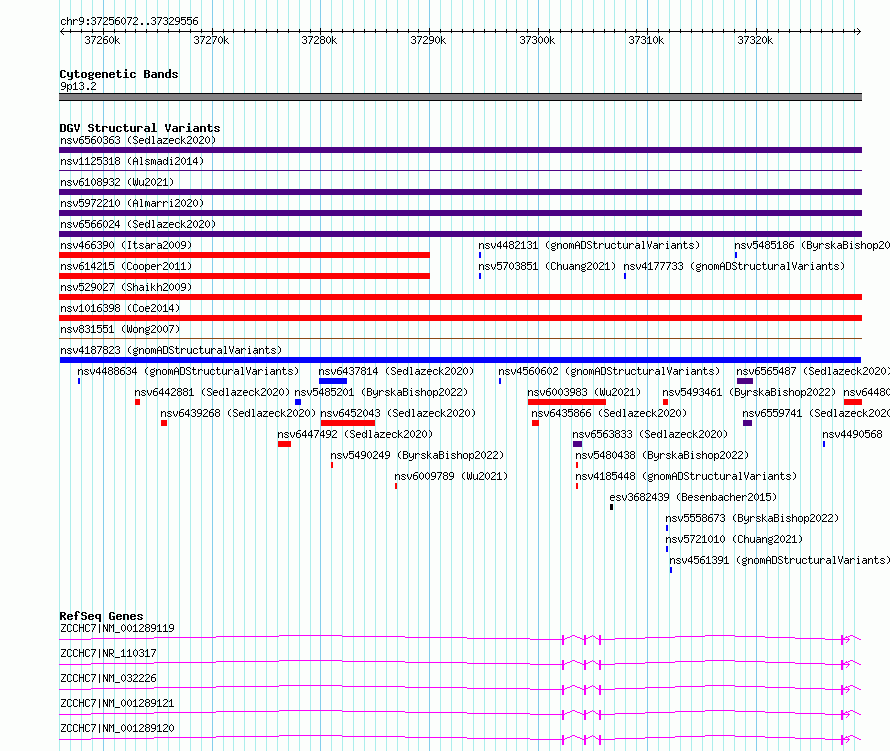Open nsv6566024 (Sedlazeck2020) variant details
This screenshot has height=751, width=890.
[138, 224]
